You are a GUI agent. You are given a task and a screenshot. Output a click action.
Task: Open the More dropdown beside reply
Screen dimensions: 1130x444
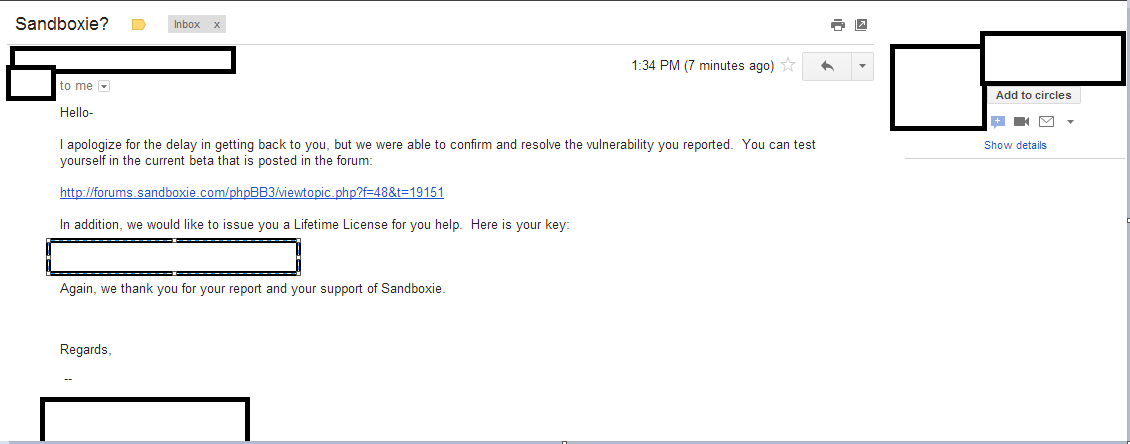click(x=862, y=66)
